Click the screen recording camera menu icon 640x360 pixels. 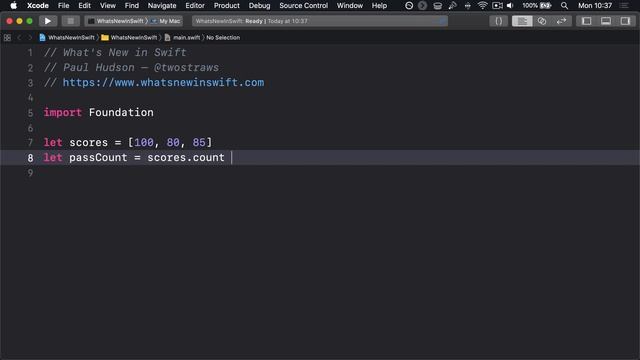pos(497,5)
